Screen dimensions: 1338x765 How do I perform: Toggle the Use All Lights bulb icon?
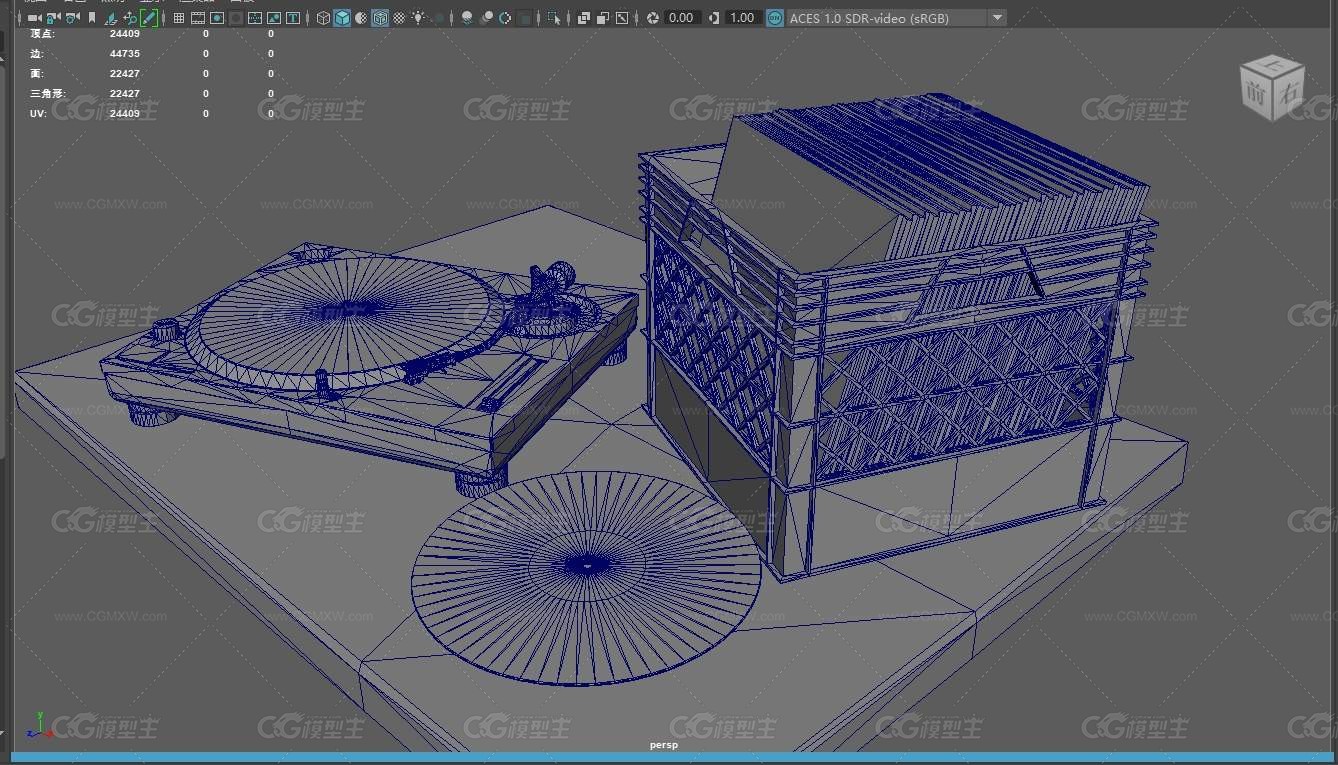click(418, 18)
